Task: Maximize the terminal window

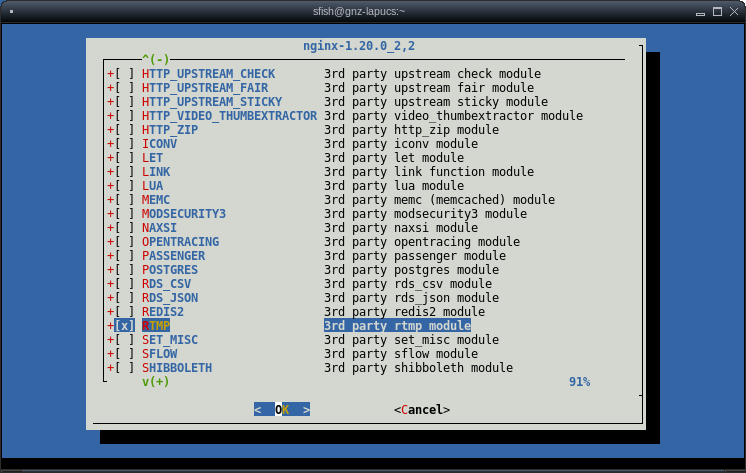Action: pos(717,11)
